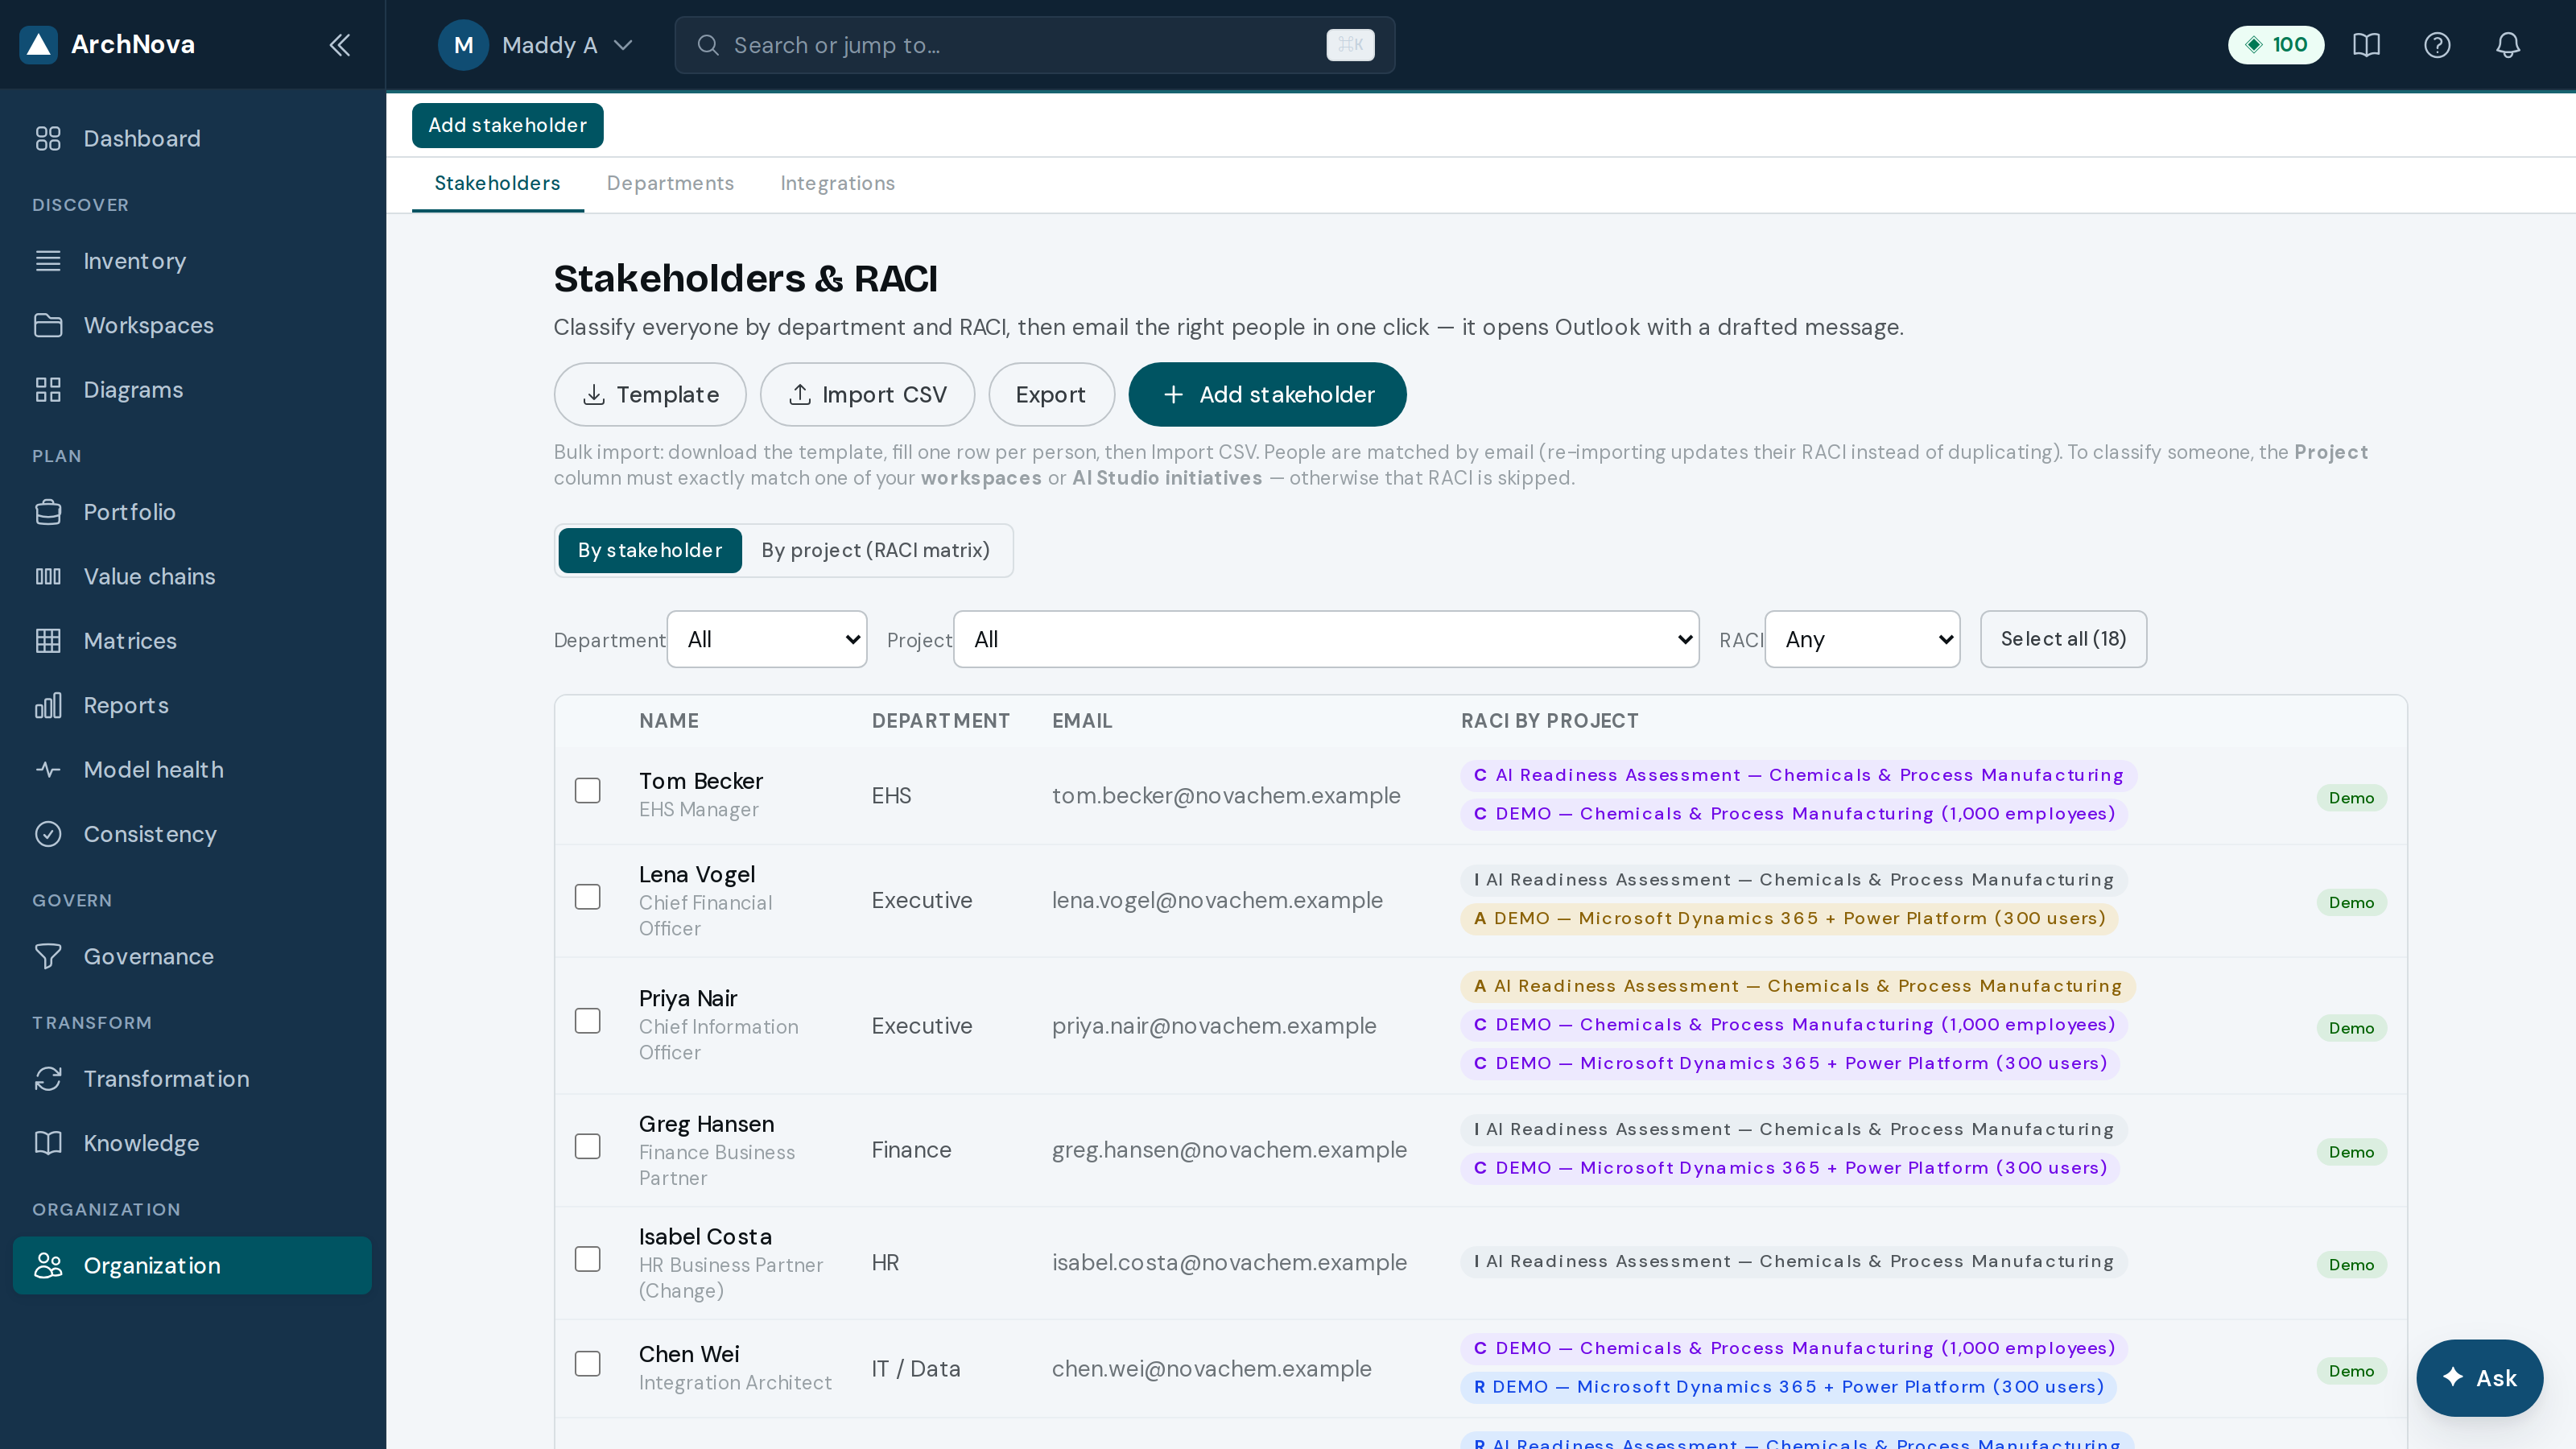Screen dimensions: 2576x1449
Task: Click the top Add stakeholder button
Action: (507, 125)
